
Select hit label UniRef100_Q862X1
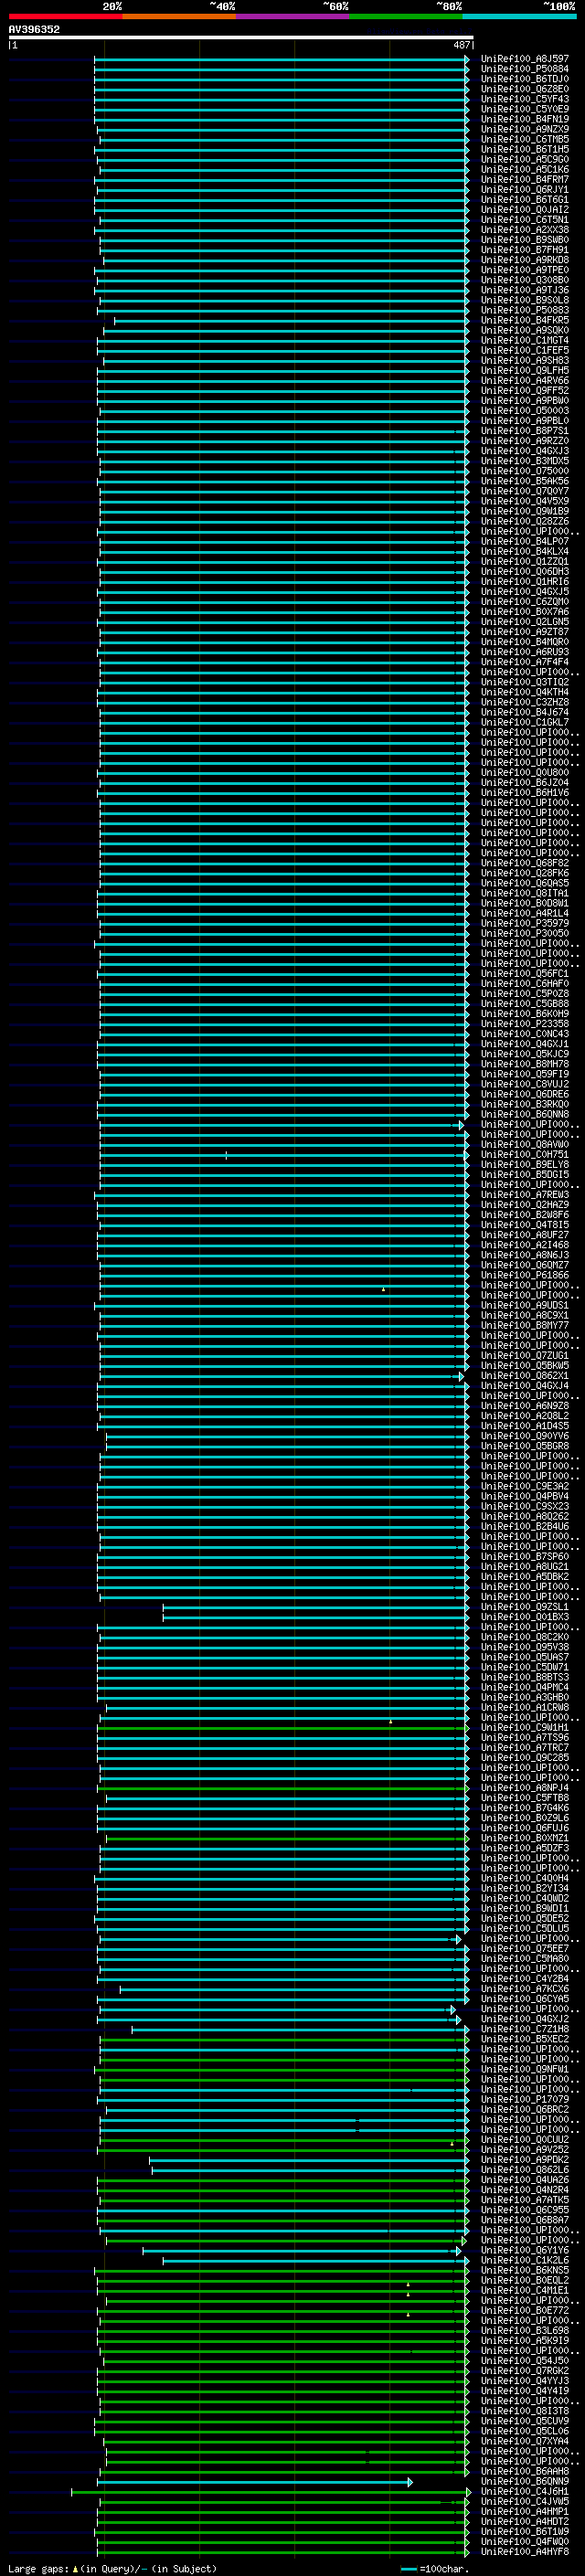(x=524, y=1375)
